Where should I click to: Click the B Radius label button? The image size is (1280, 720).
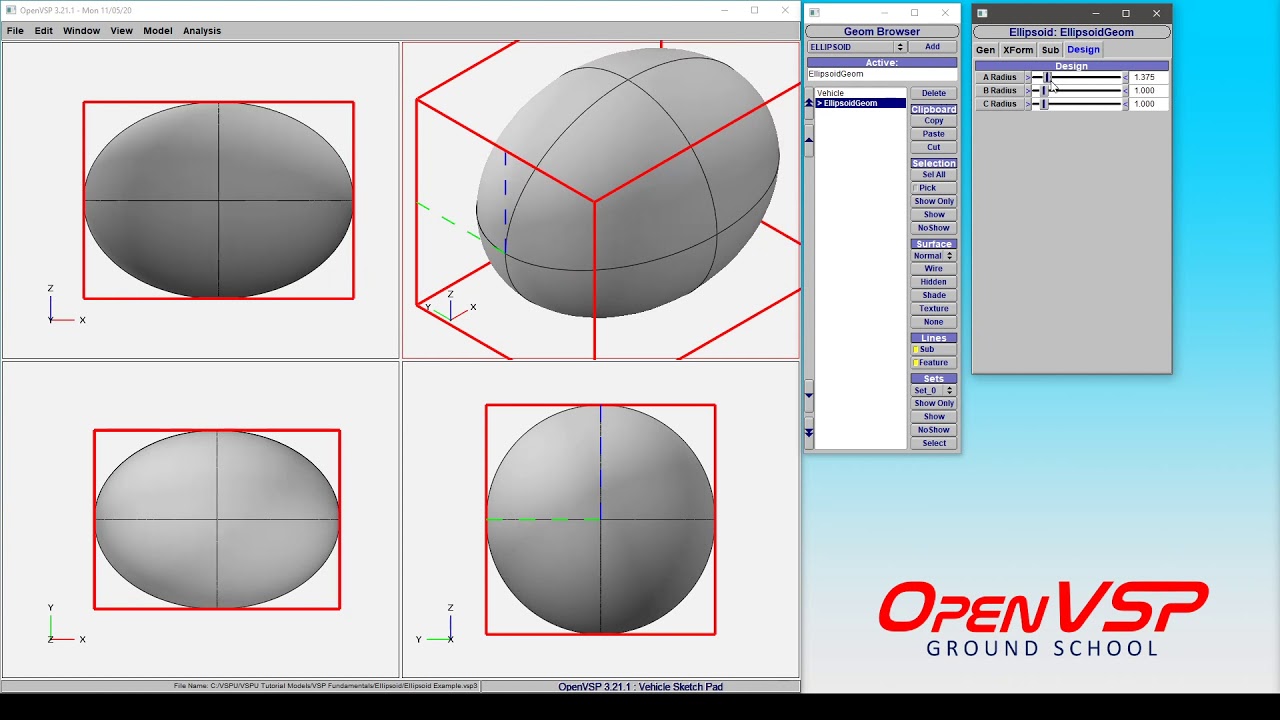point(999,91)
